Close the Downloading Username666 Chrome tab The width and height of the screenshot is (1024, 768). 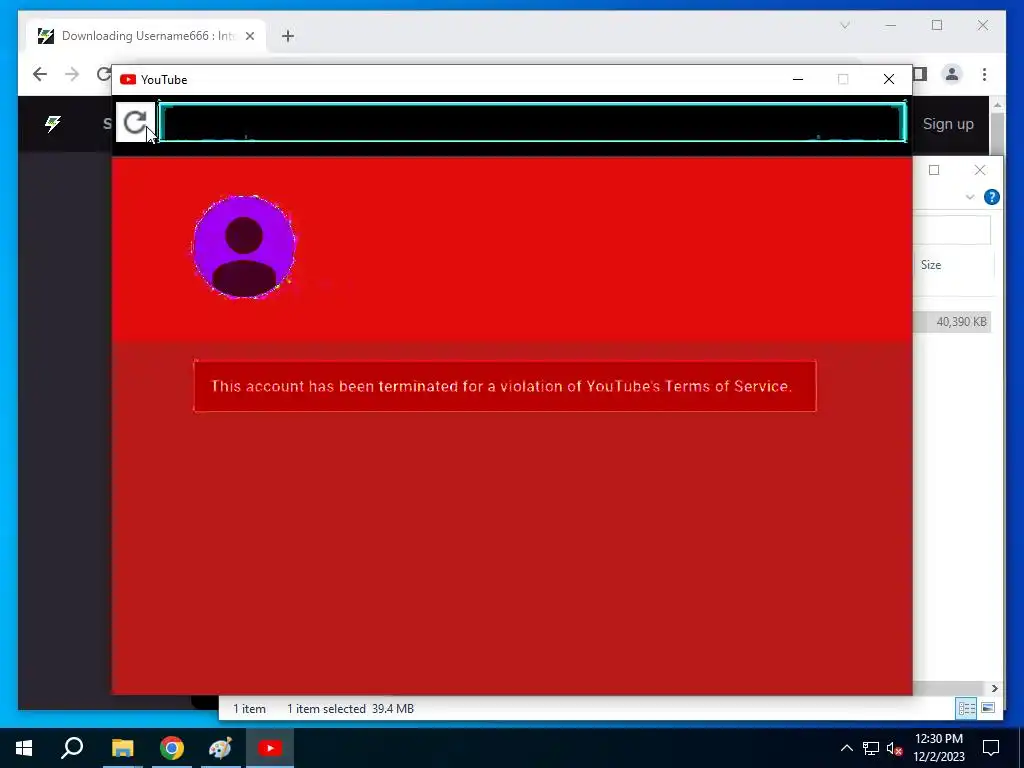tap(249, 36)
